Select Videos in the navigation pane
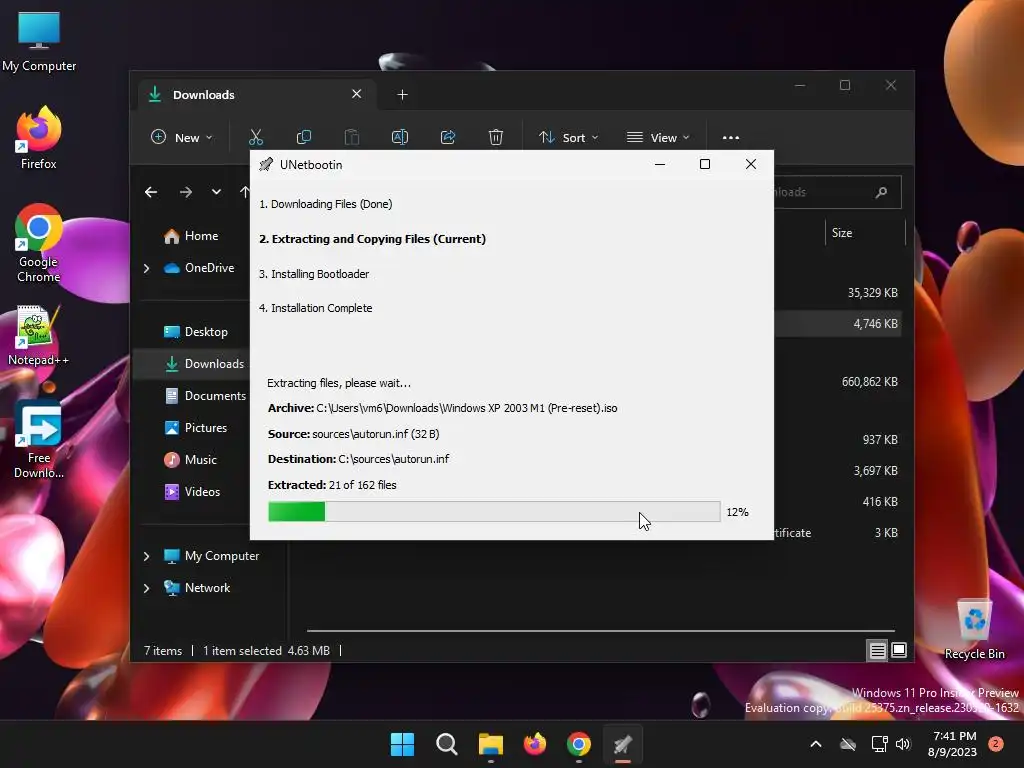The width and height of the screenshot is (1024, 768). pos(192,492)
